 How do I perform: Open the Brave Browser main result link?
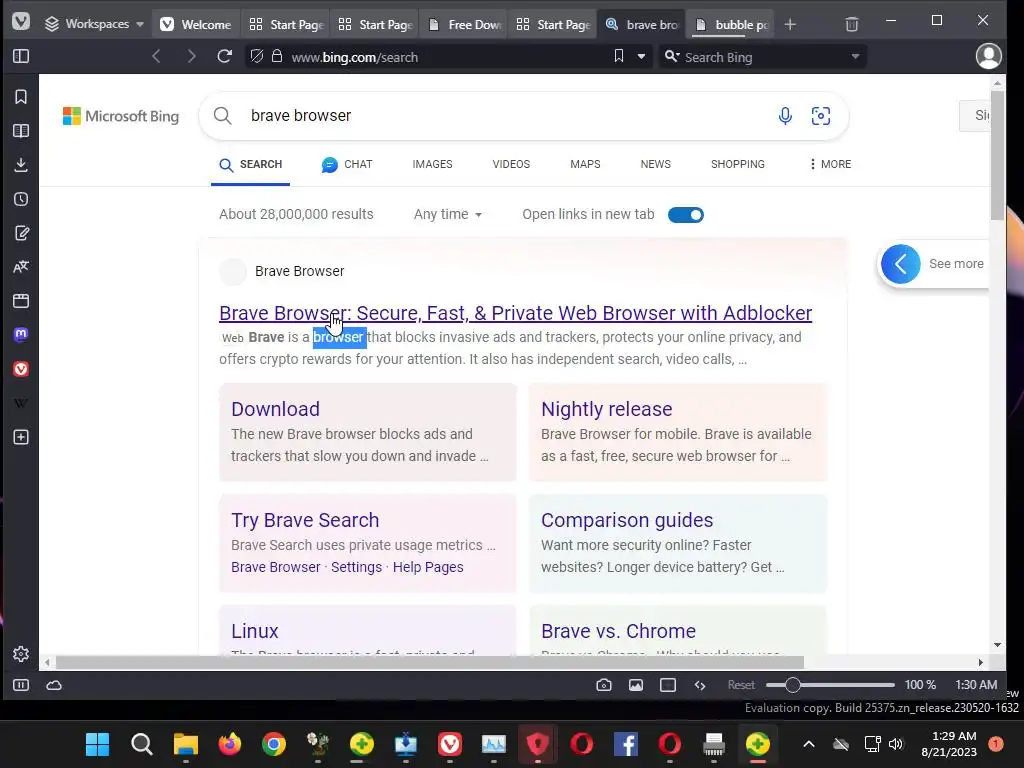515,313
